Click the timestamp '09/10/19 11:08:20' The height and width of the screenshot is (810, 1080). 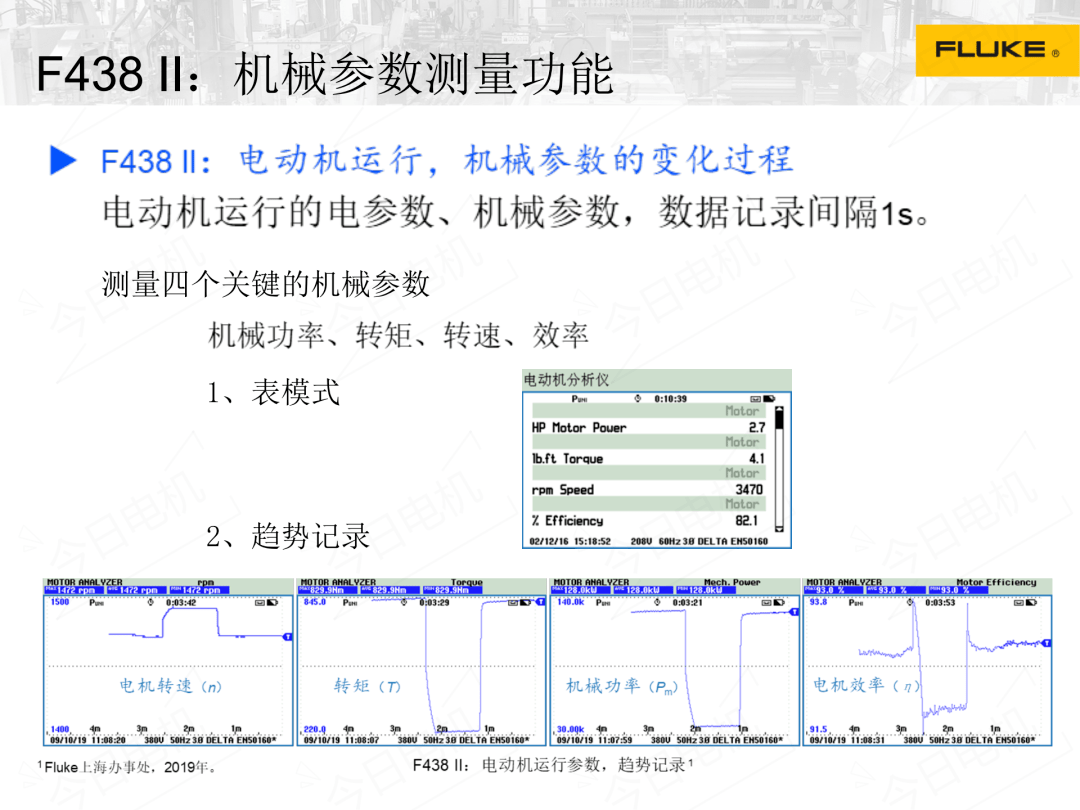(88, 740)
